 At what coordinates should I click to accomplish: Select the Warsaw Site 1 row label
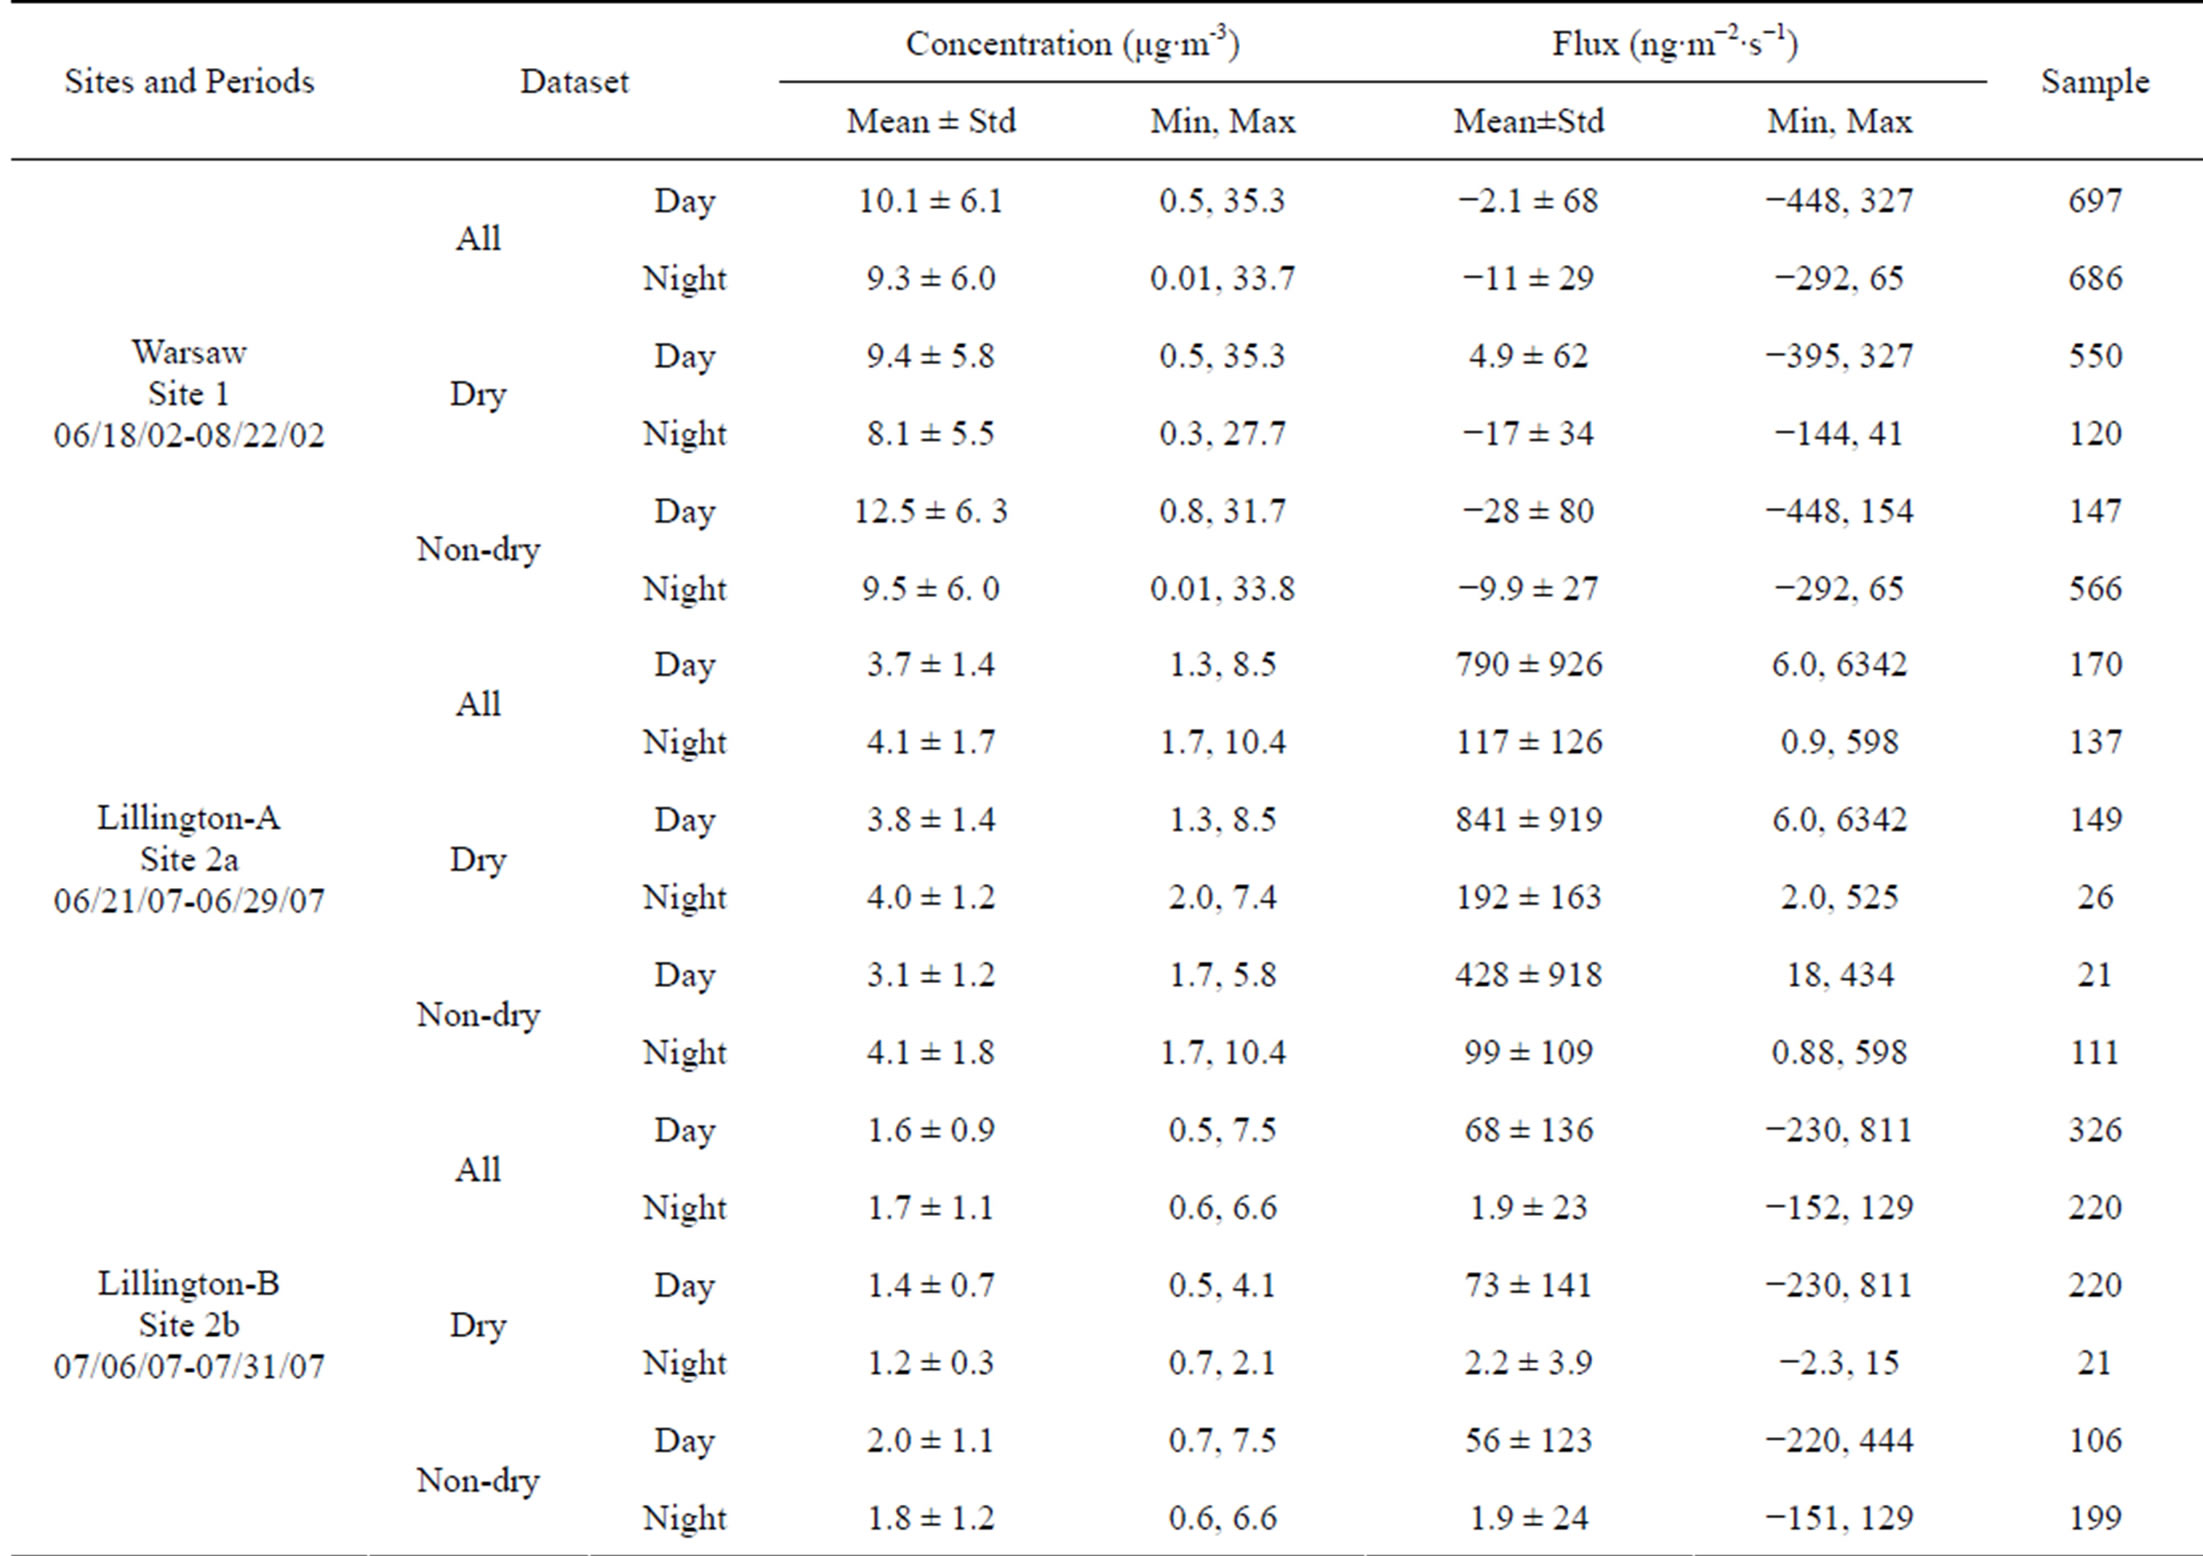tap(189, 394)
